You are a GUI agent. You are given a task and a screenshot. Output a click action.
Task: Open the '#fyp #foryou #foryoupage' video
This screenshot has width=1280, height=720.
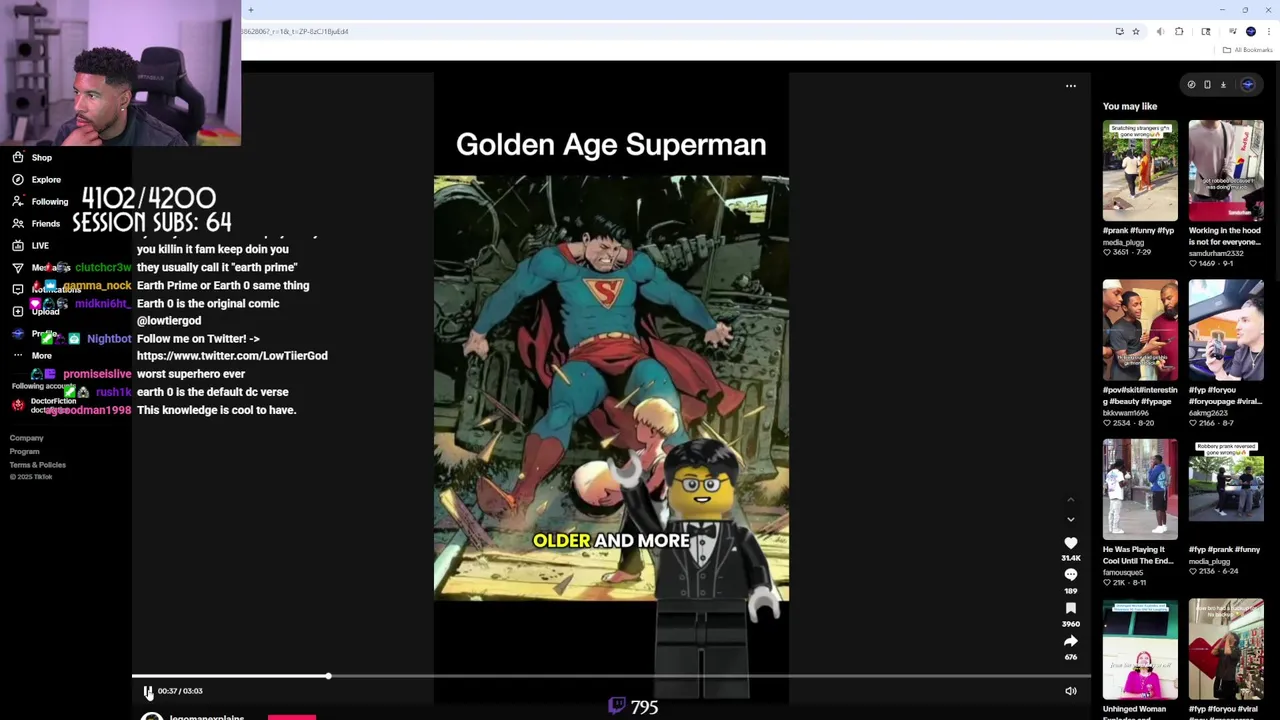(x=1226, y=330)
